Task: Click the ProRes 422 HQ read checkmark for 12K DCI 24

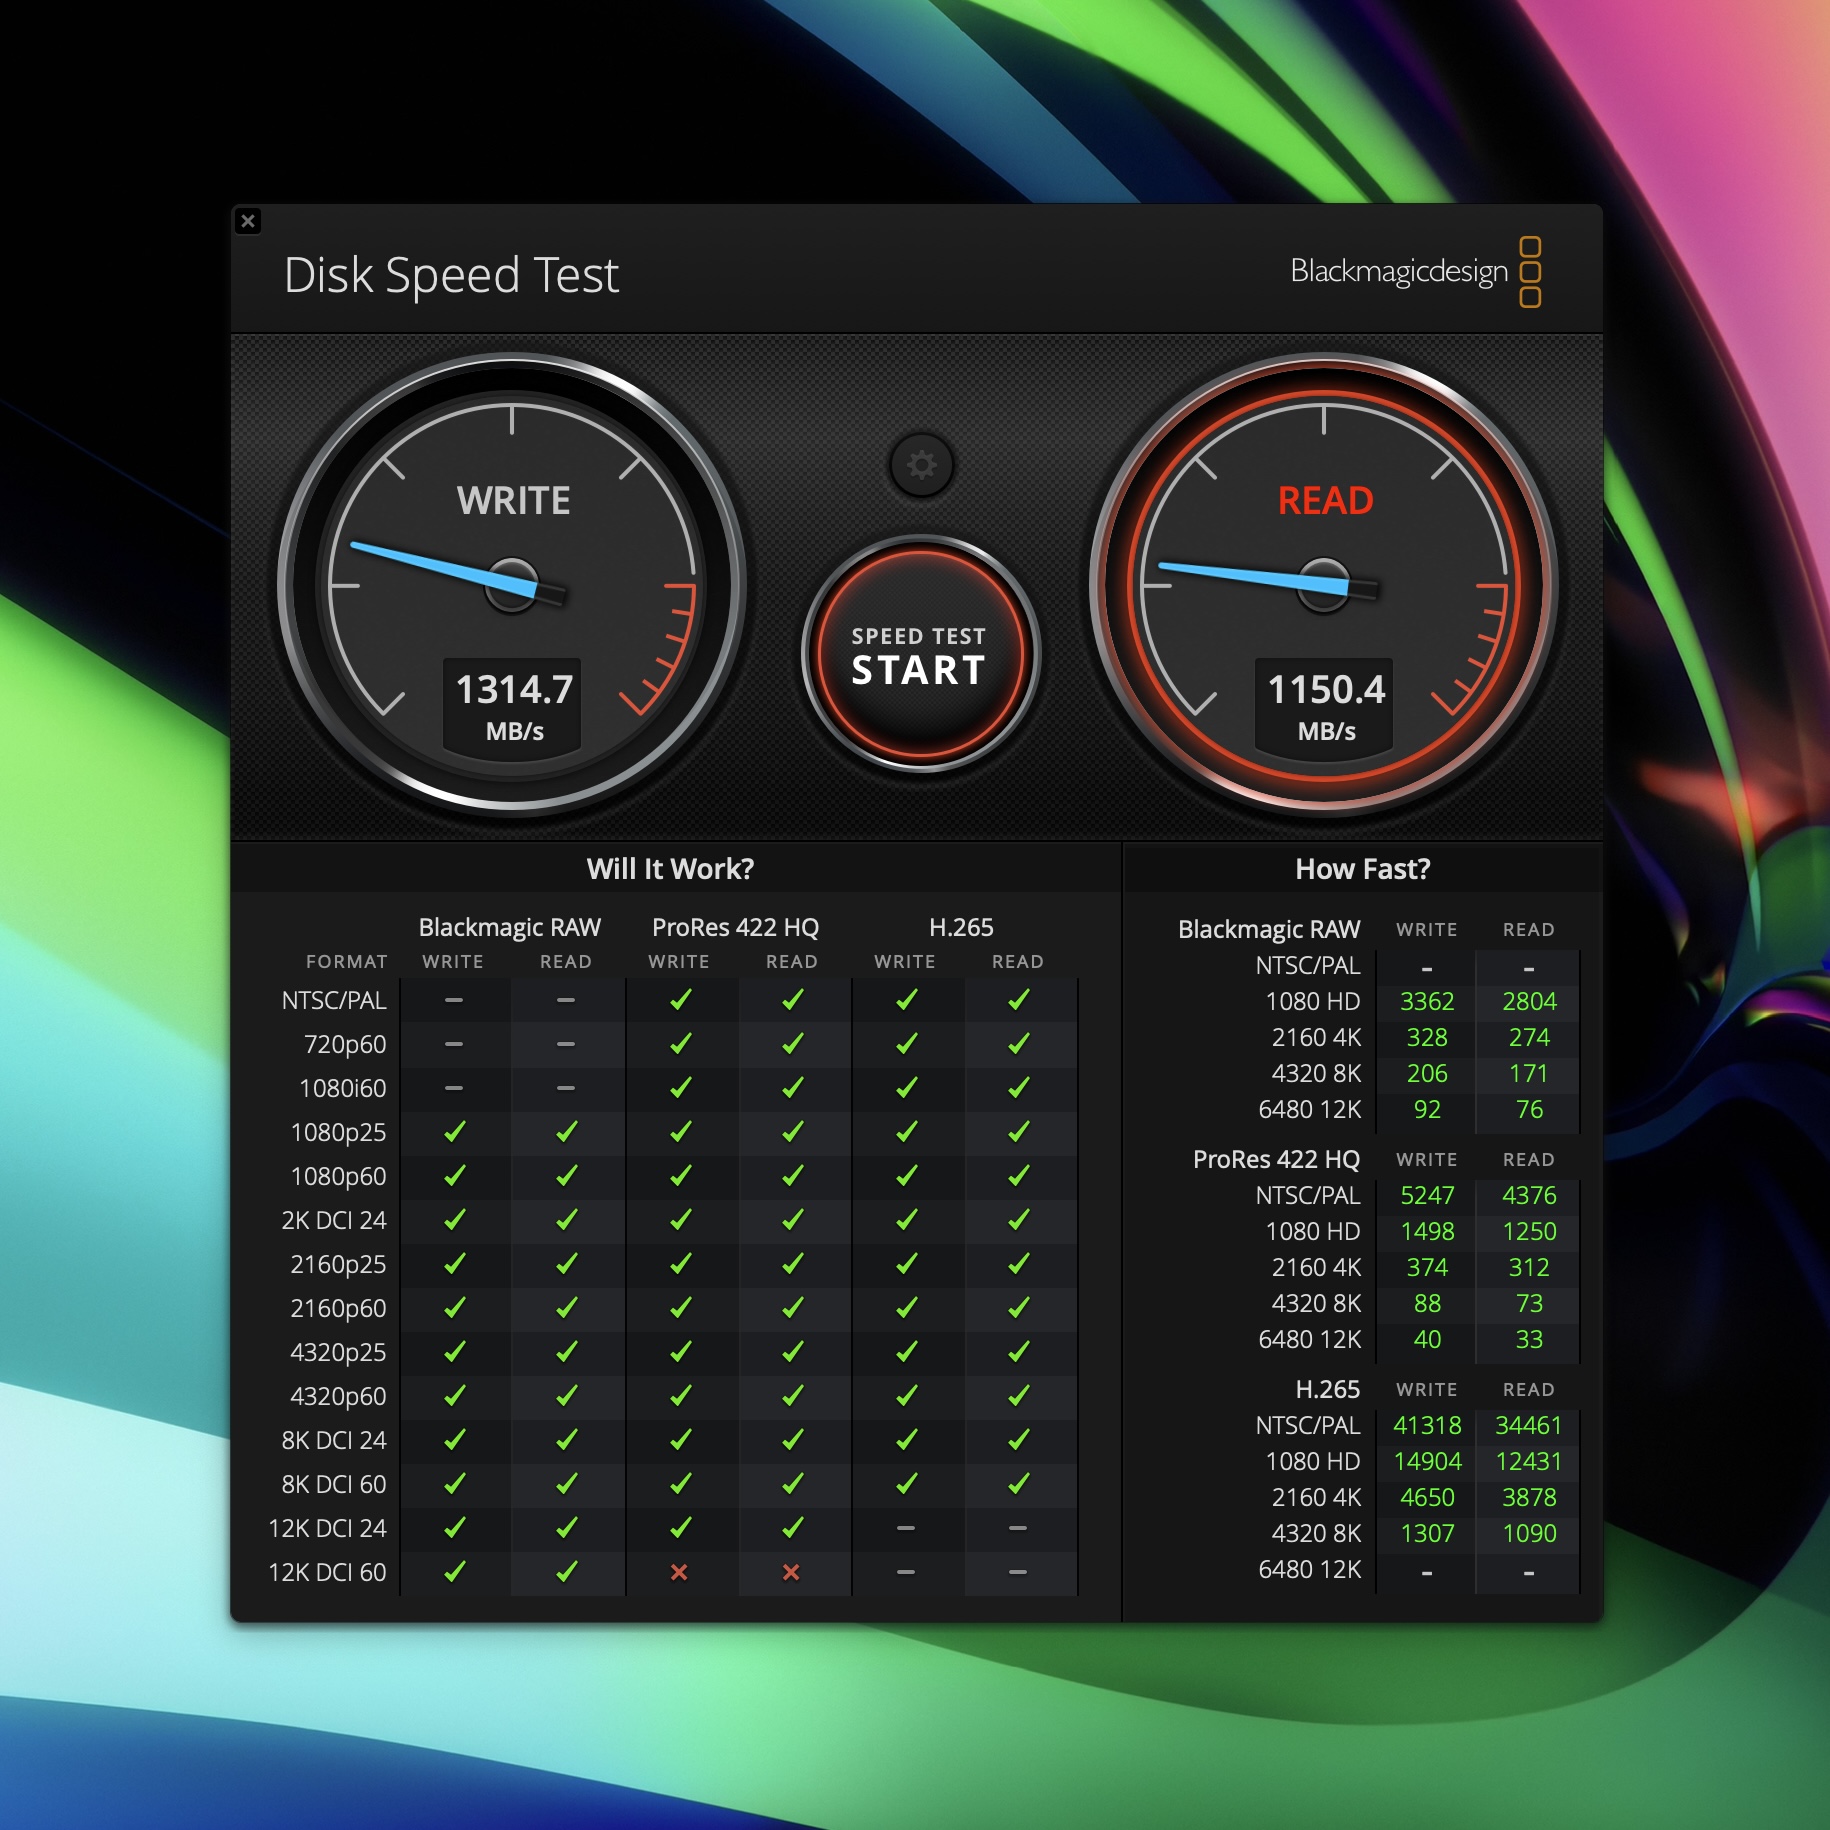Action: [792, 1528]
